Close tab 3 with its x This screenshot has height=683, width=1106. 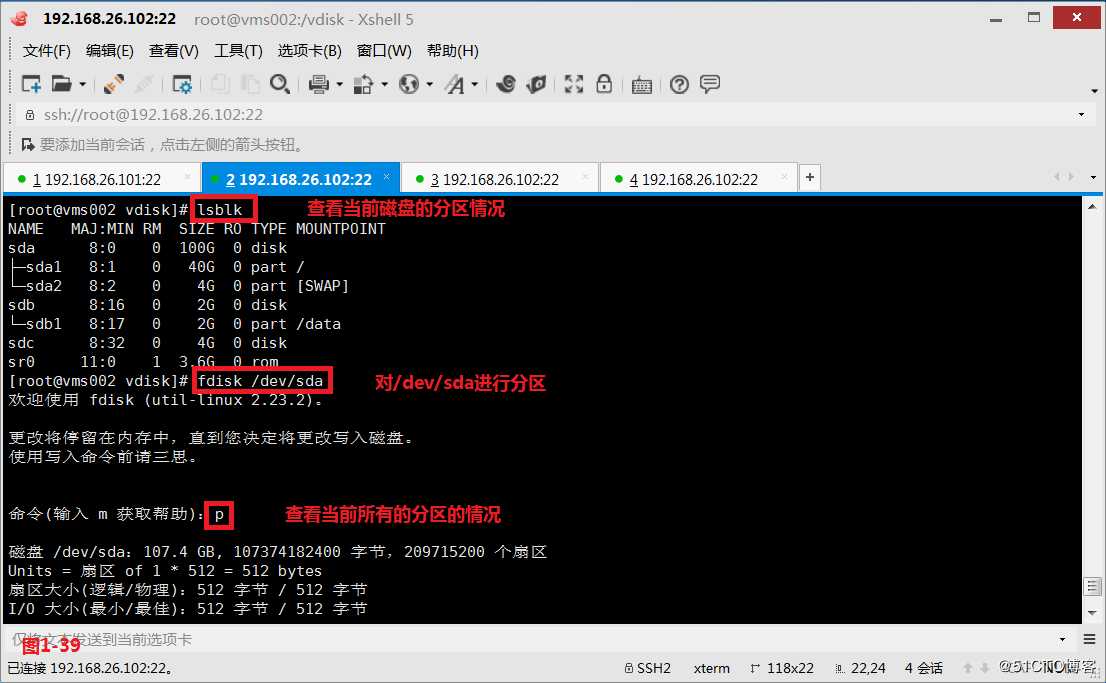[x=585, y=177]
